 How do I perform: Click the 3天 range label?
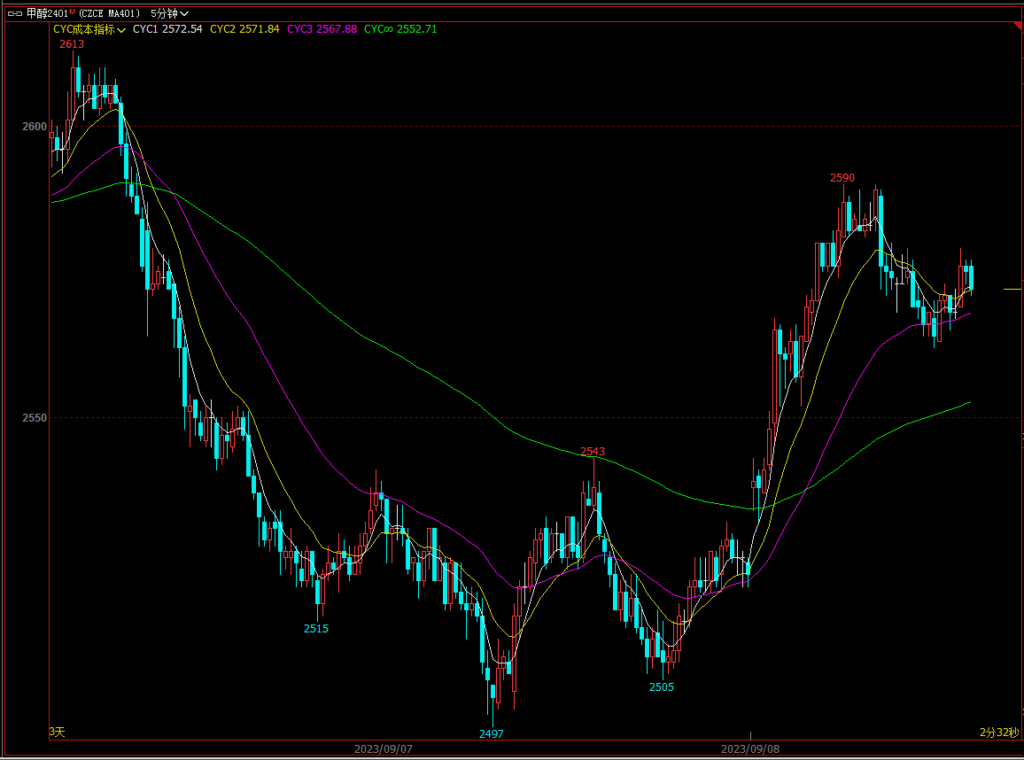point(57,732)
